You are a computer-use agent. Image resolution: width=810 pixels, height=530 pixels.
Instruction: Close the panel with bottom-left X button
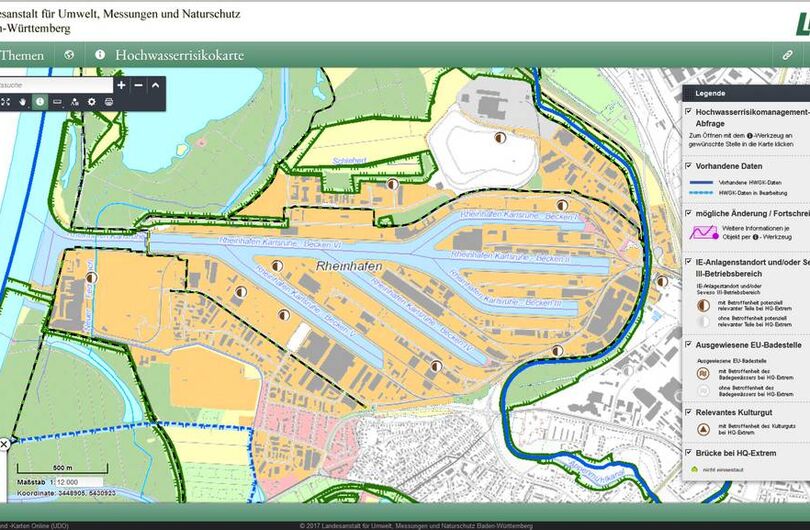4,444
